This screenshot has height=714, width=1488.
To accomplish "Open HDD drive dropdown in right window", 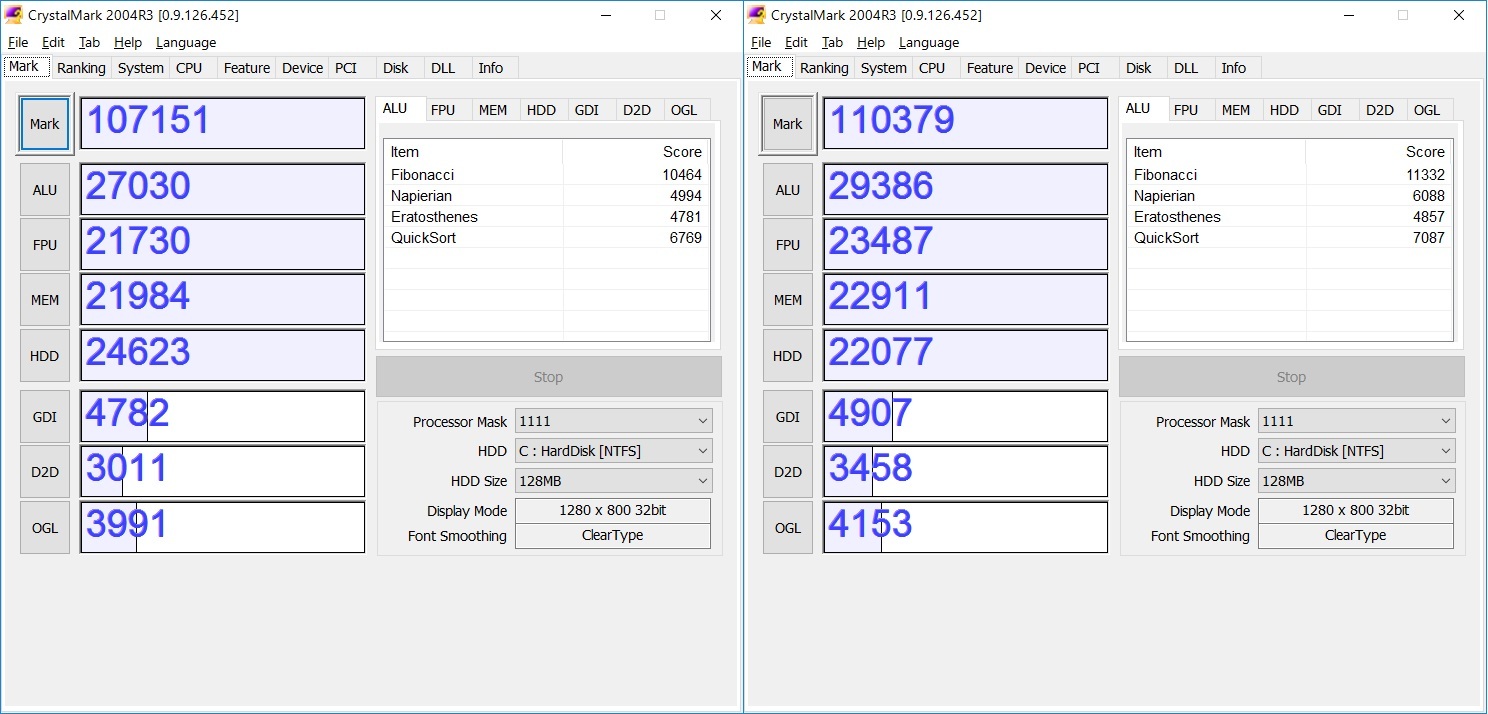I will (x=1356, y=451).
